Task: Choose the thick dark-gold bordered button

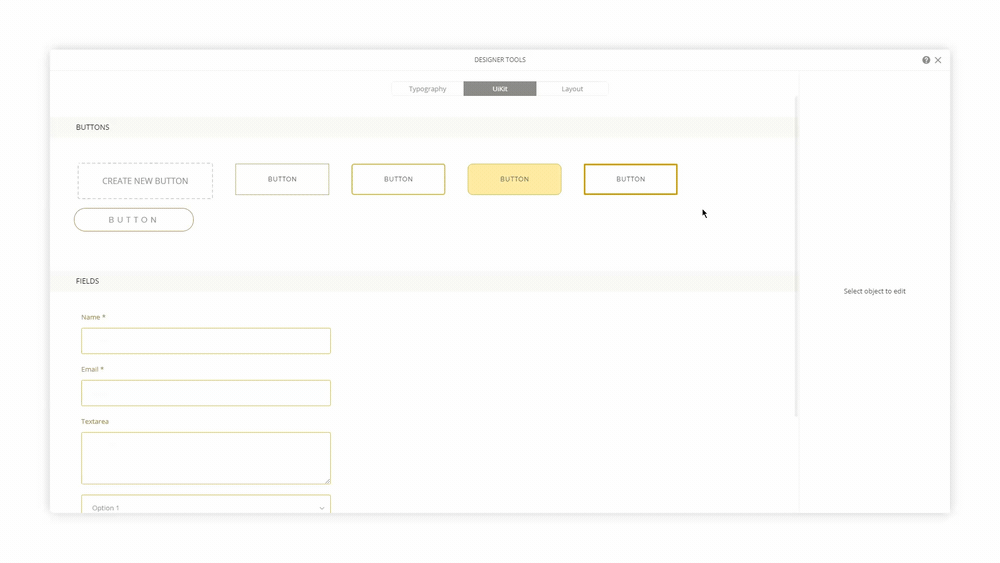Action: (x=630, y=179)
